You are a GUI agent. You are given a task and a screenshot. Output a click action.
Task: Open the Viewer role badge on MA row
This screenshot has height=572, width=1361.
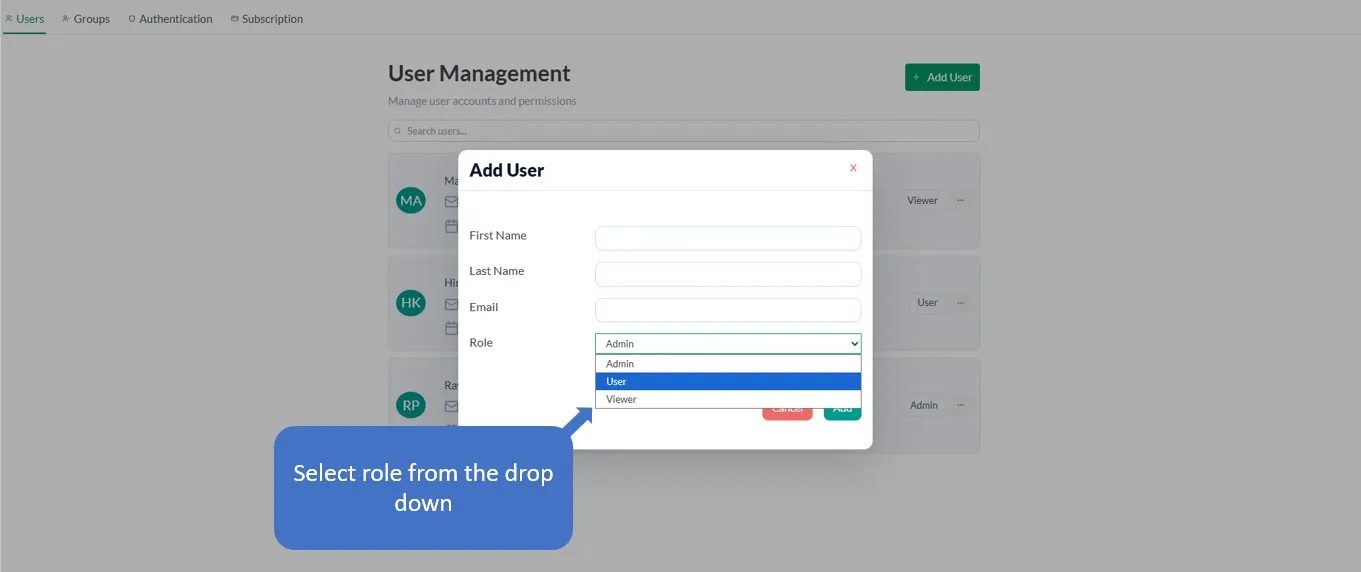[922, 200]
